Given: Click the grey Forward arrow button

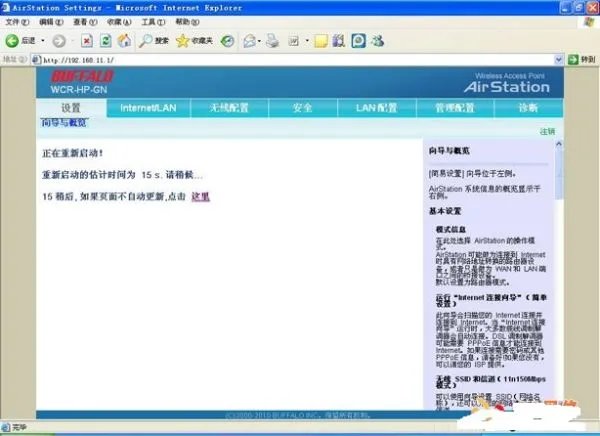Looking at the screenshot, I should 59,41.
